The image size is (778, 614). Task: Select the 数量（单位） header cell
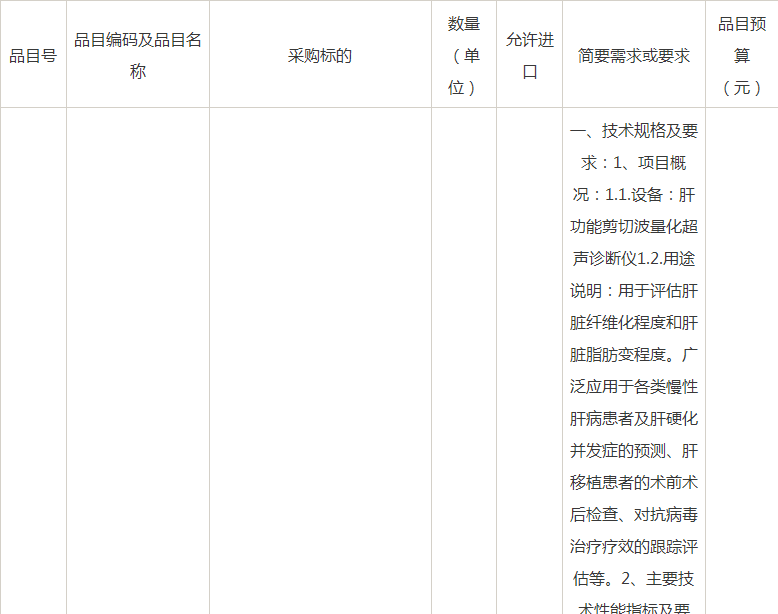point(463,56)
